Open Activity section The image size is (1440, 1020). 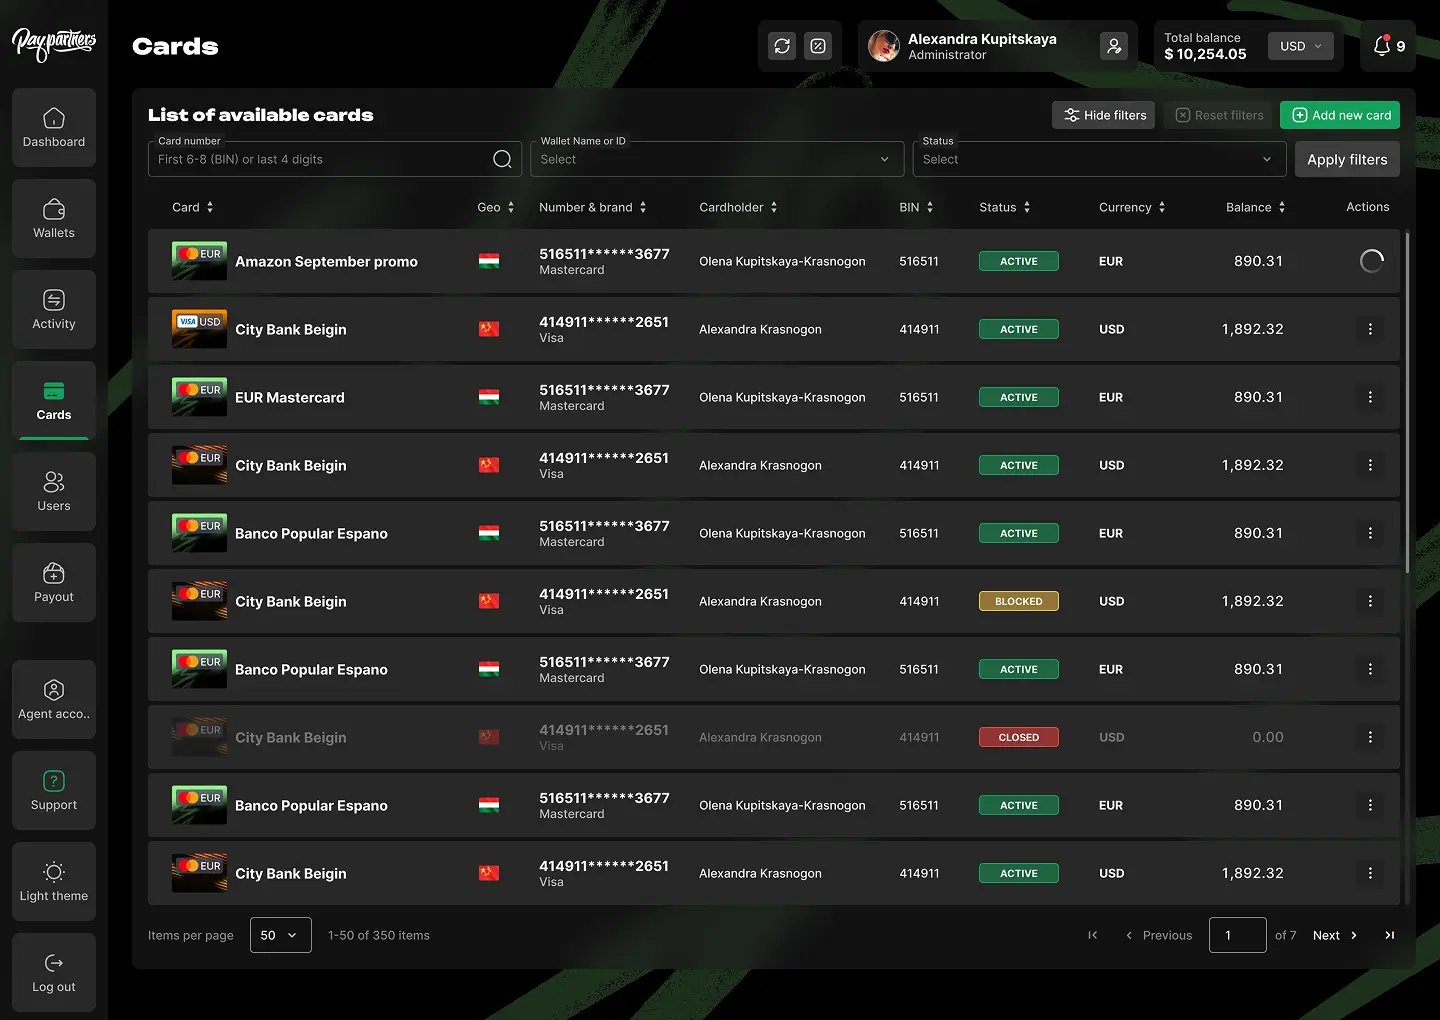click(54, 309)
